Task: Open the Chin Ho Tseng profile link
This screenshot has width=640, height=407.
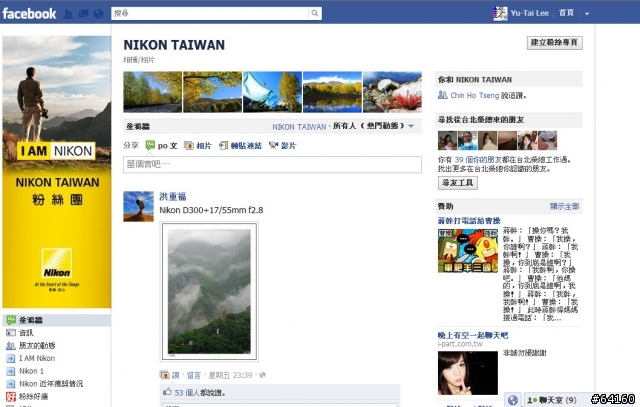Action: (474, 96)
